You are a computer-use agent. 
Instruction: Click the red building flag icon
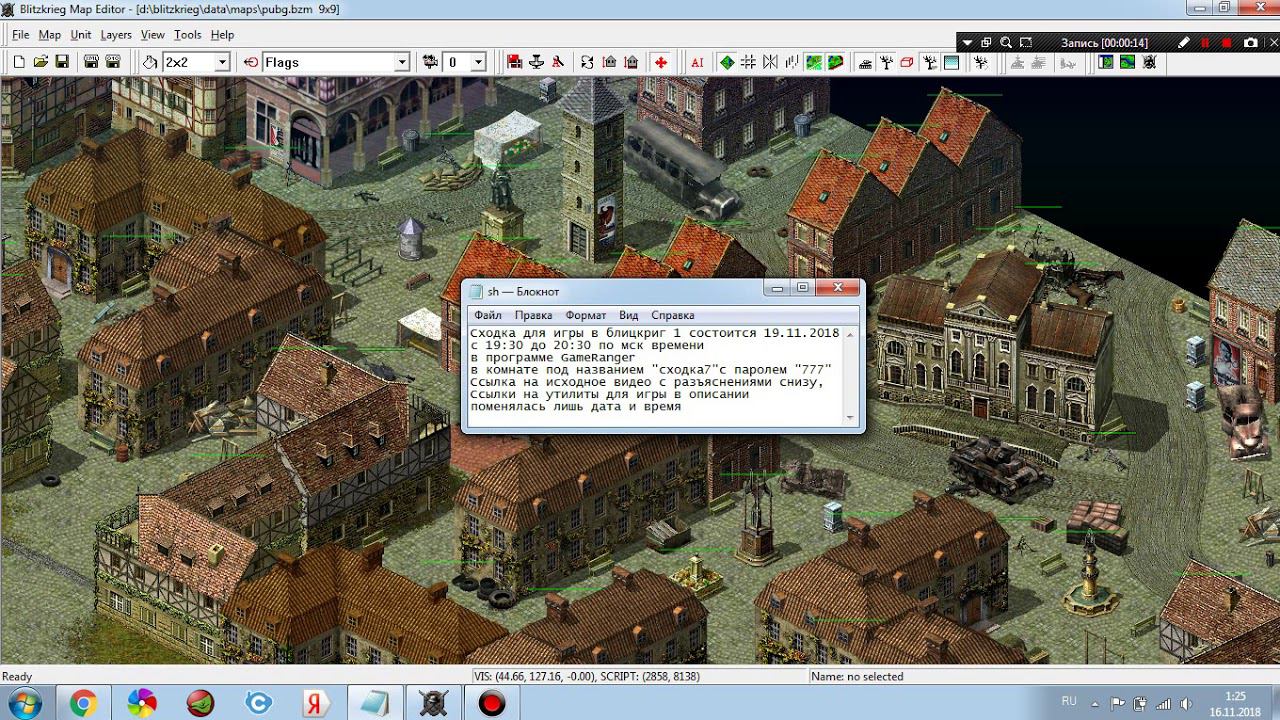coord(514,62)
